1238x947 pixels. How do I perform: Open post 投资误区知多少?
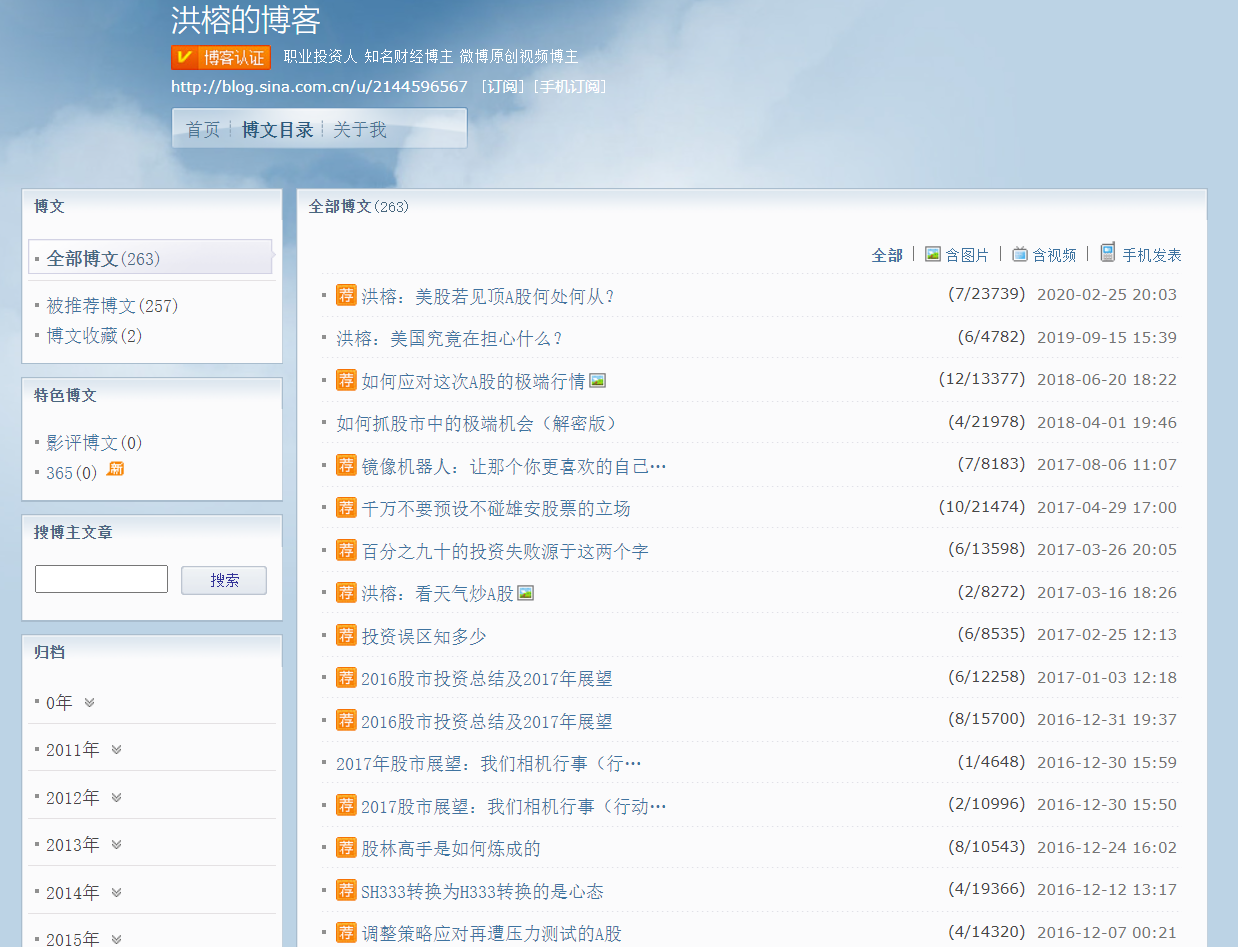click(x=424, y=636)
